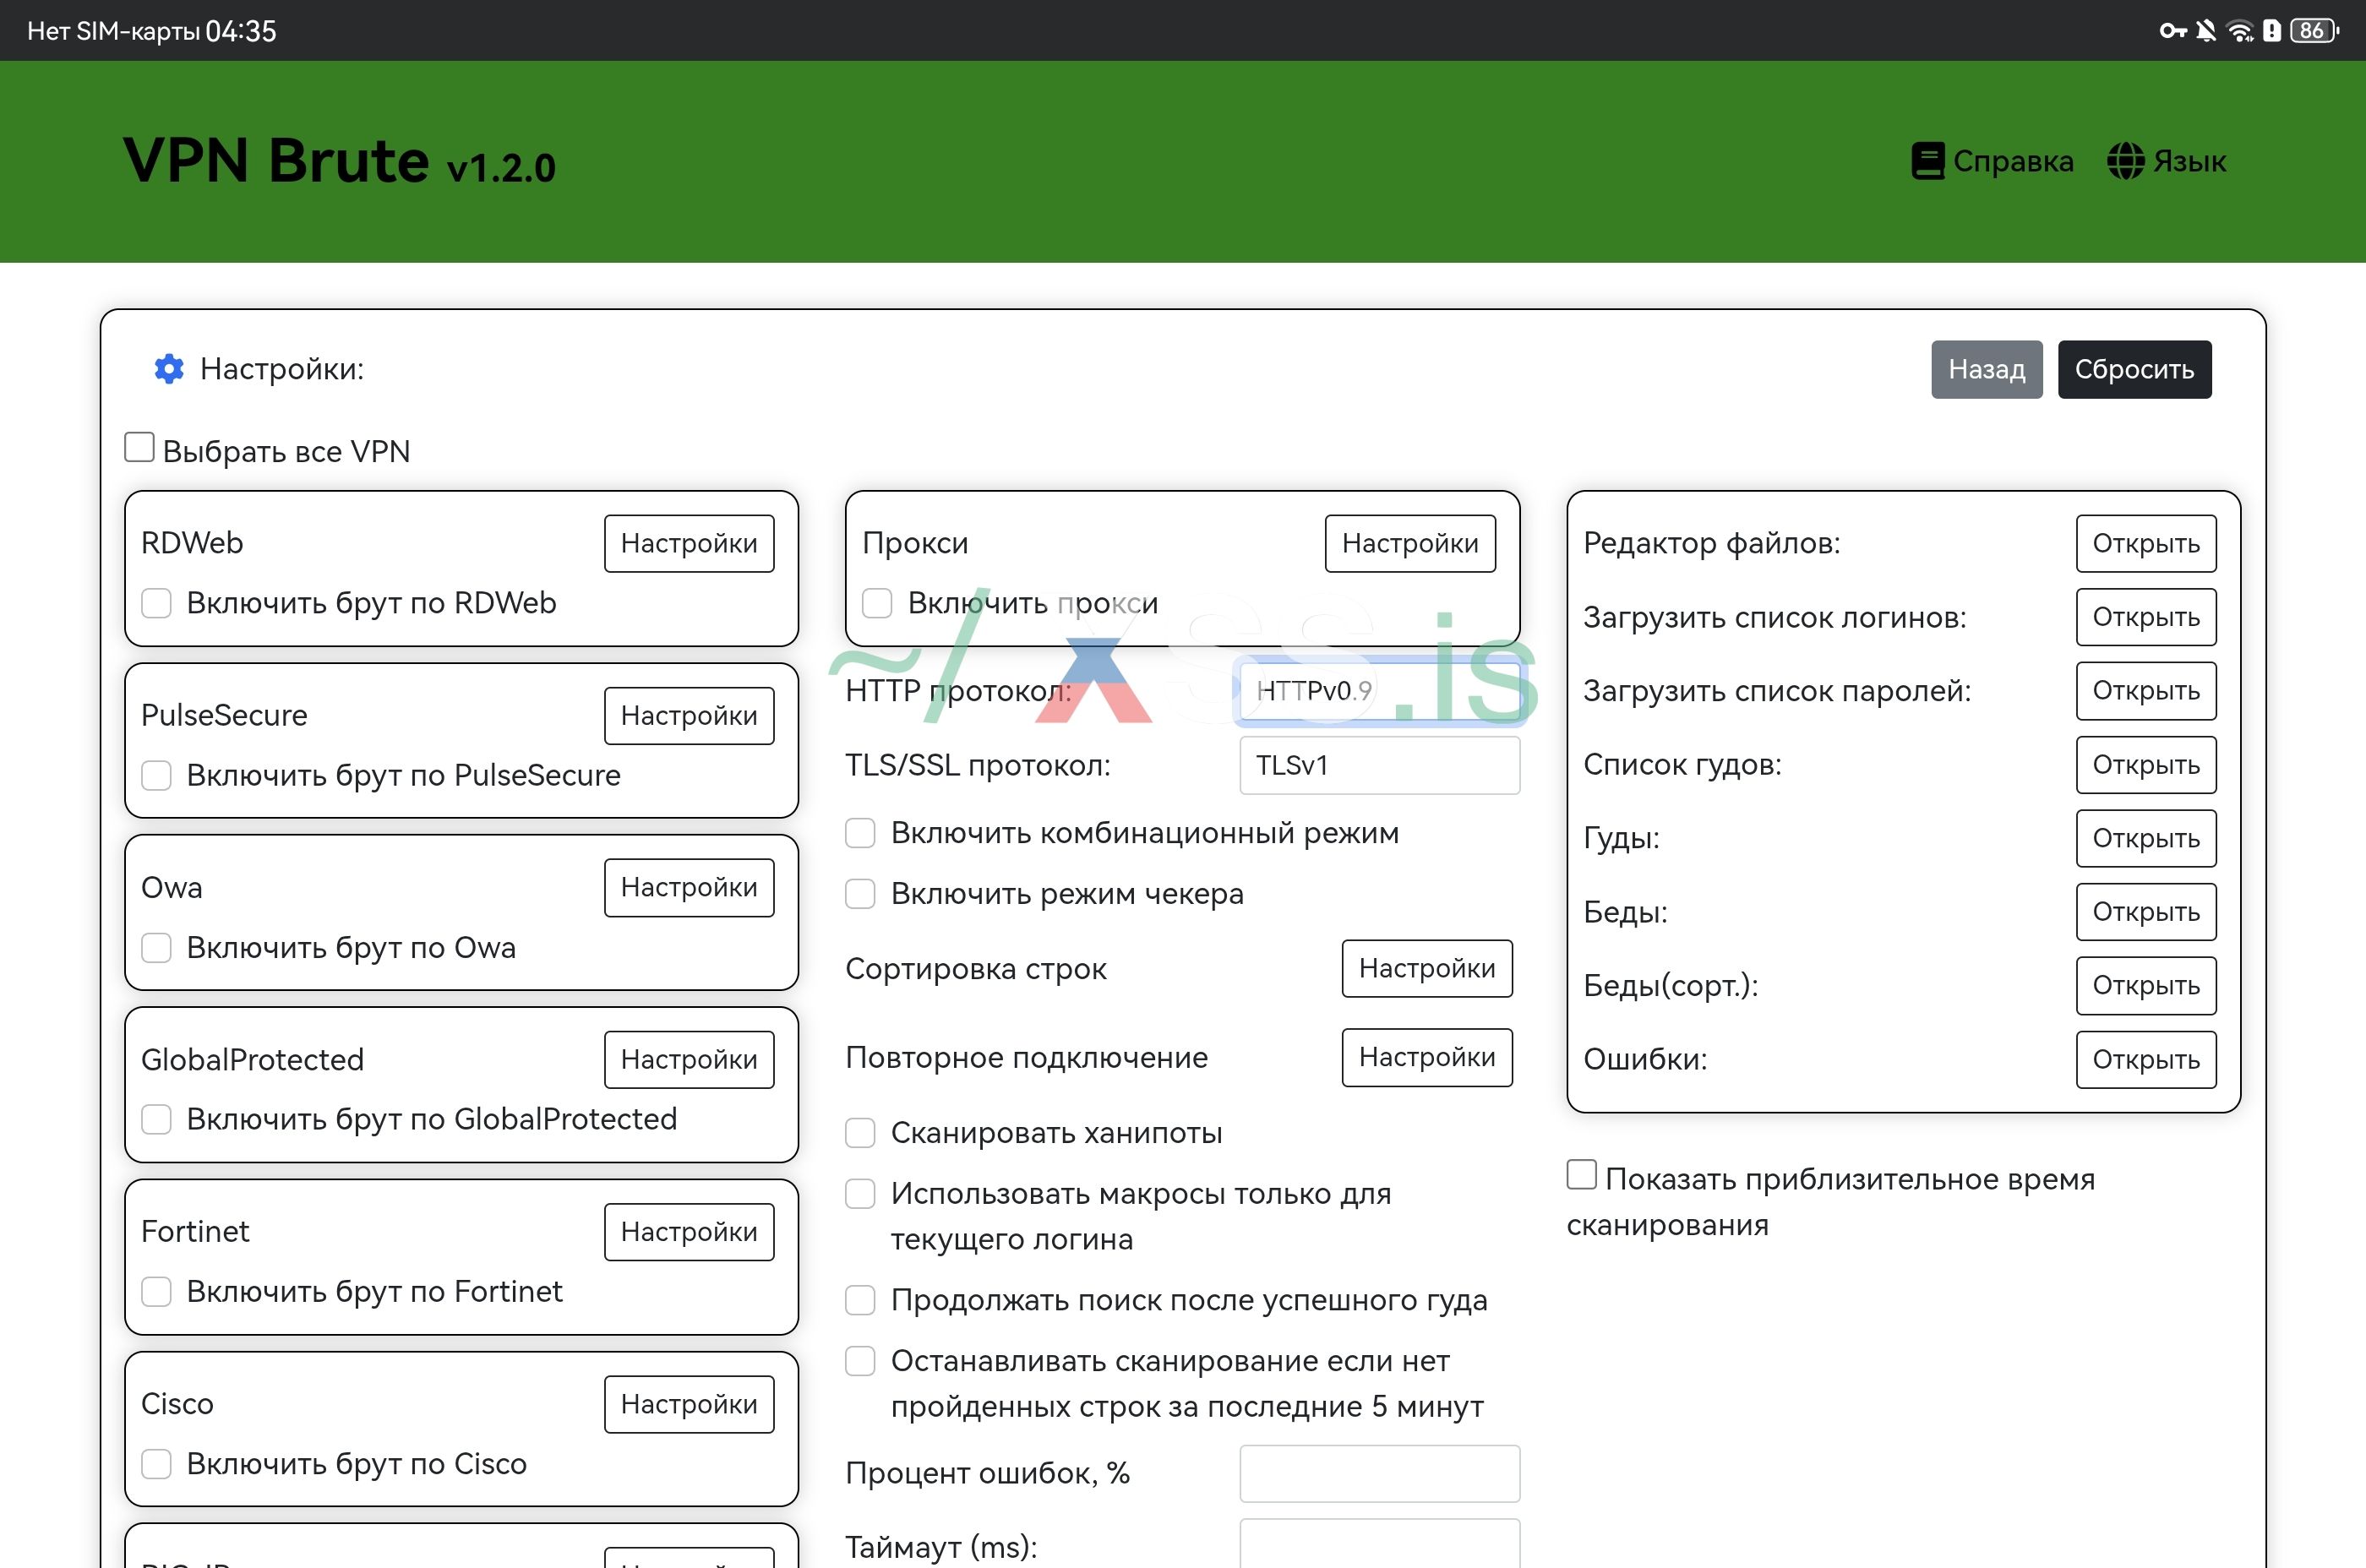Toggle Включить прокси checkbox
Screen dimensions: 2366x1568
pos(878,603)
